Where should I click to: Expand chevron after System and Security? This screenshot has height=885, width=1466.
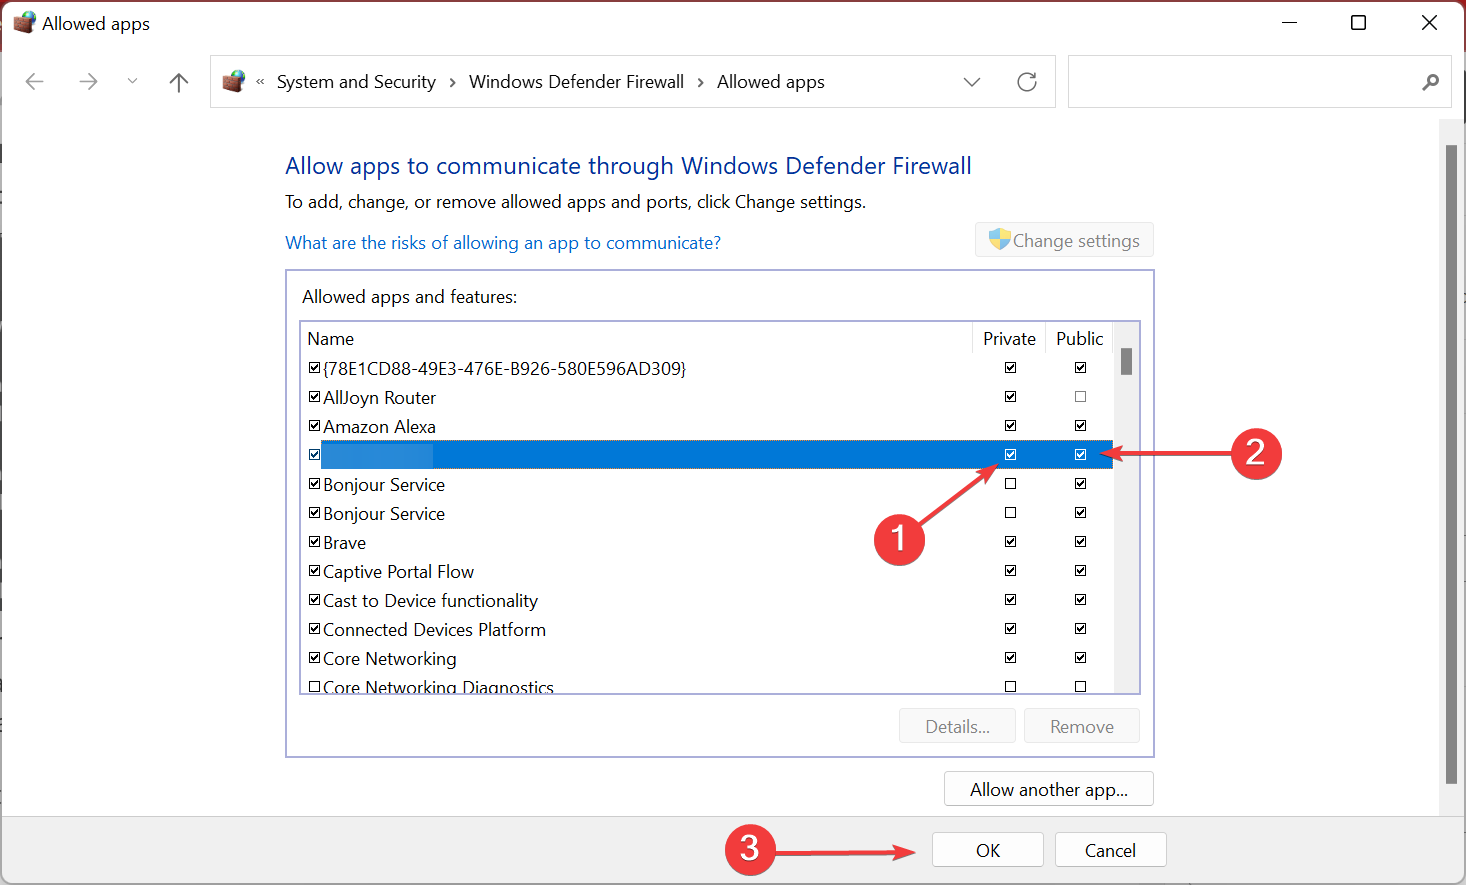(452, 82)
